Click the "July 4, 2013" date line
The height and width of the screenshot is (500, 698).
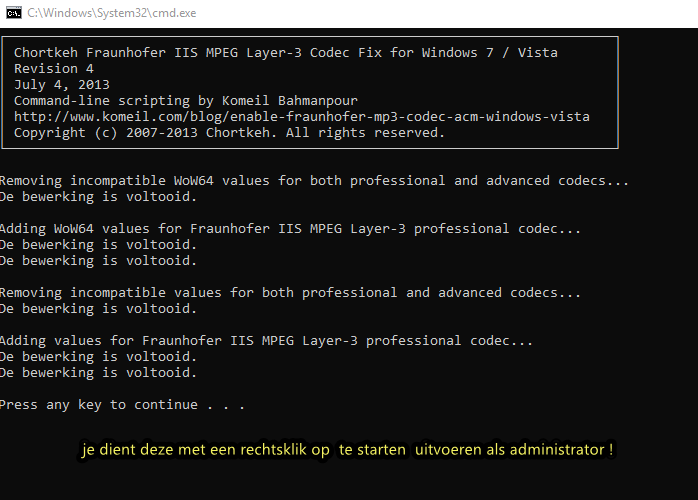(62, 84)
